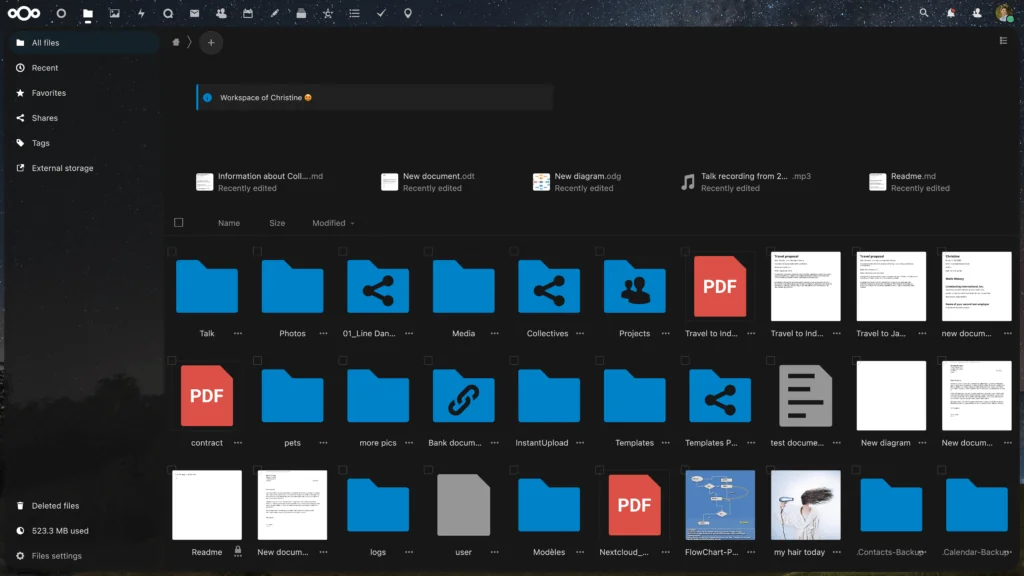Tick the checkbox on Collectives folder
Viewport: 1024px width, 576px height.
coord(514,251)
